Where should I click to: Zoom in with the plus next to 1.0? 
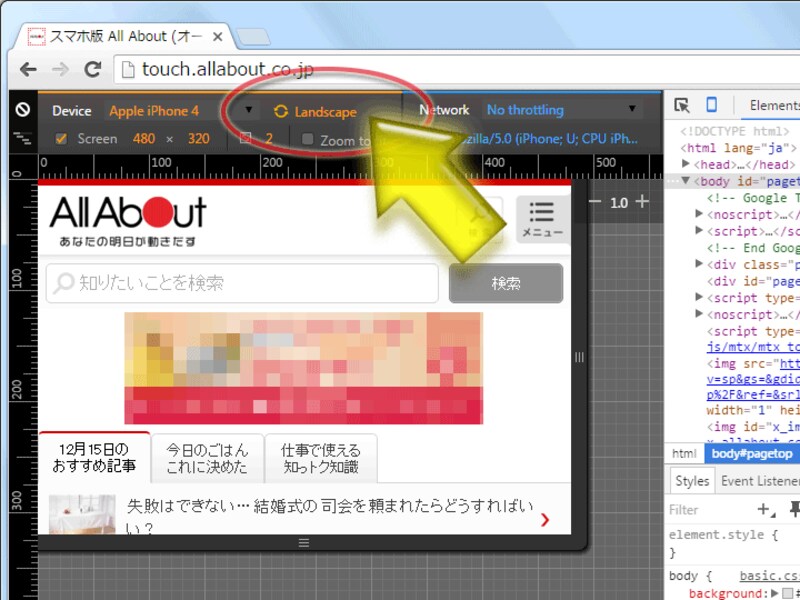[x=642, y=202]
